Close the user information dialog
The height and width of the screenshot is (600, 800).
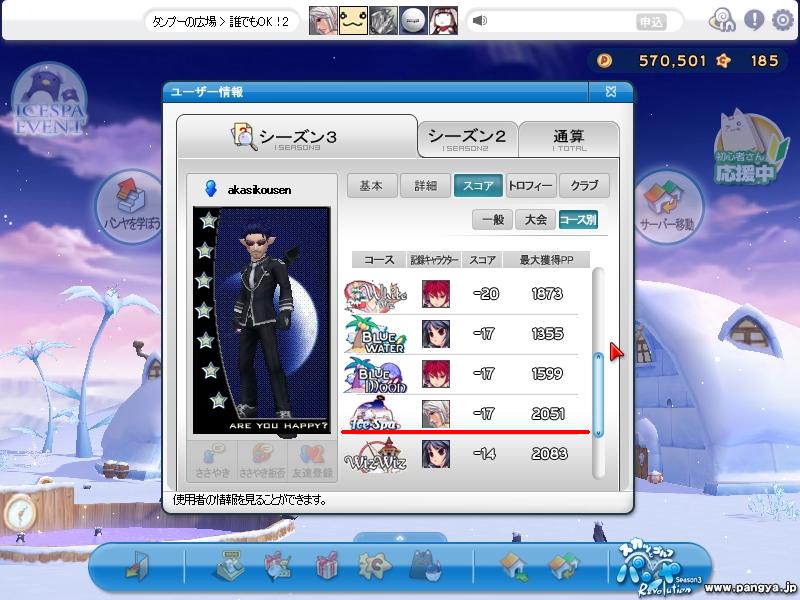(611, 92)
